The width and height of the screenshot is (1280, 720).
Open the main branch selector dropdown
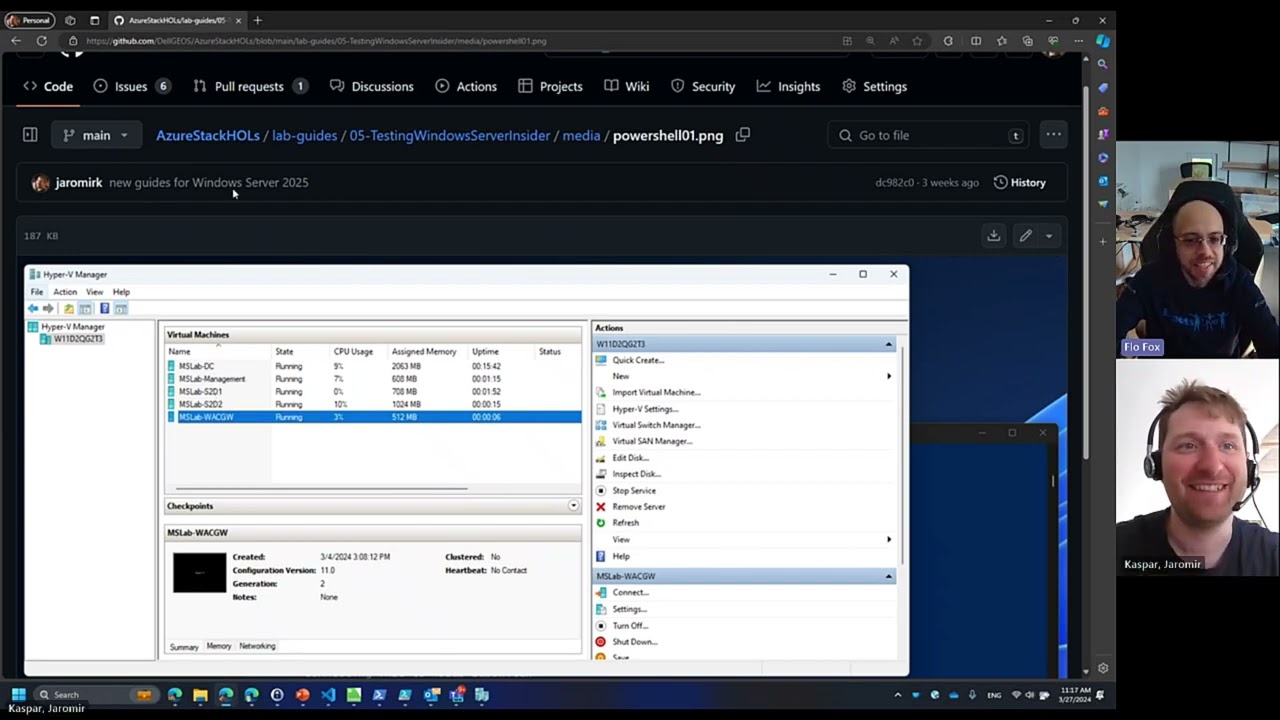(96, 135)
